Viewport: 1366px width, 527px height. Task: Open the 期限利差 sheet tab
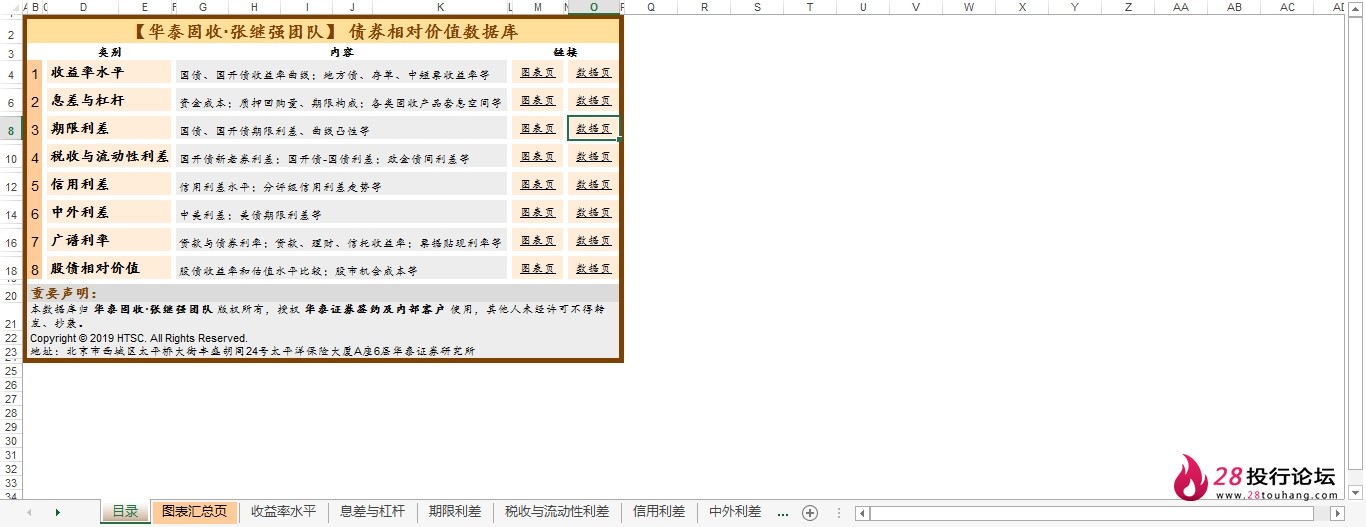point(455,512)
